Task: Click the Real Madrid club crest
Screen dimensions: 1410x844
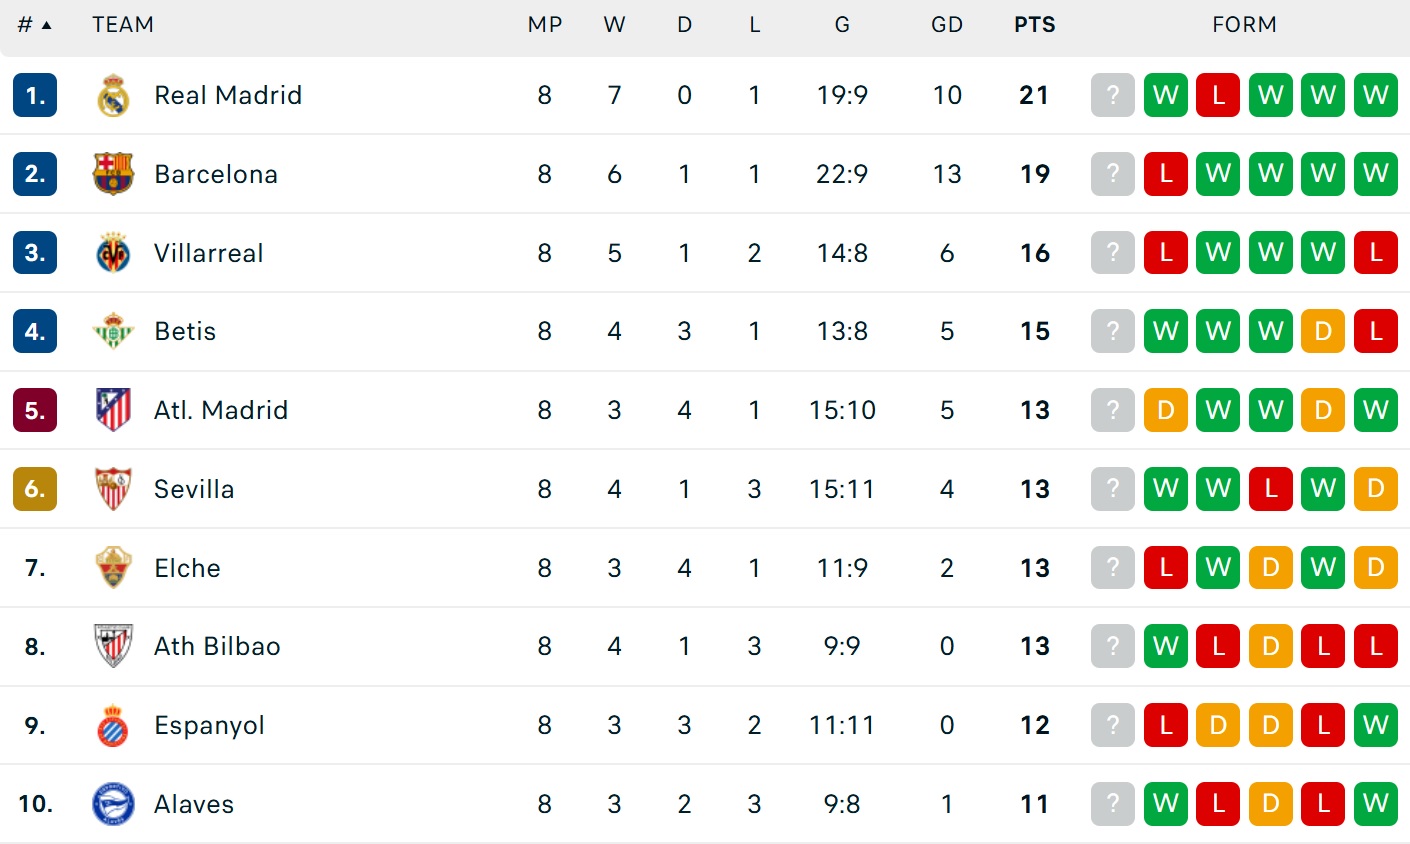Action: click(x=113, y=96)
